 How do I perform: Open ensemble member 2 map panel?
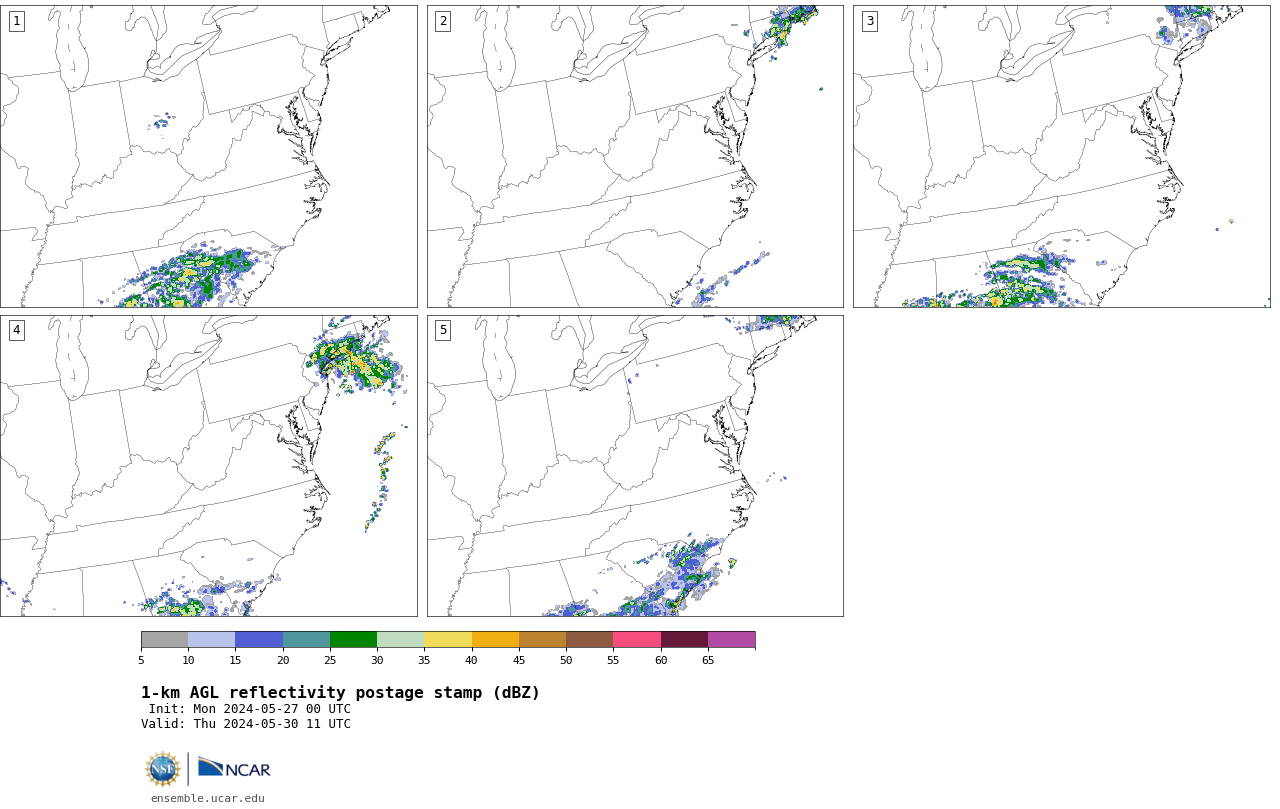coord(635,156)
